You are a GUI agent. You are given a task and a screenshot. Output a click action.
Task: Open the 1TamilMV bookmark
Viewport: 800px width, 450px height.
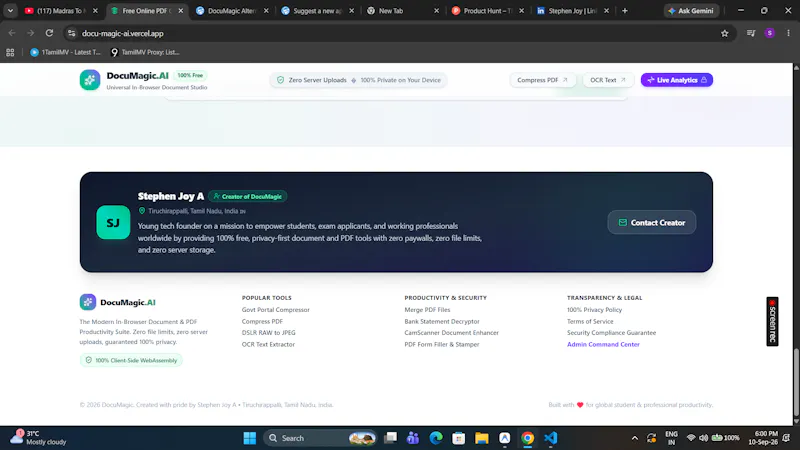[65, 52]
